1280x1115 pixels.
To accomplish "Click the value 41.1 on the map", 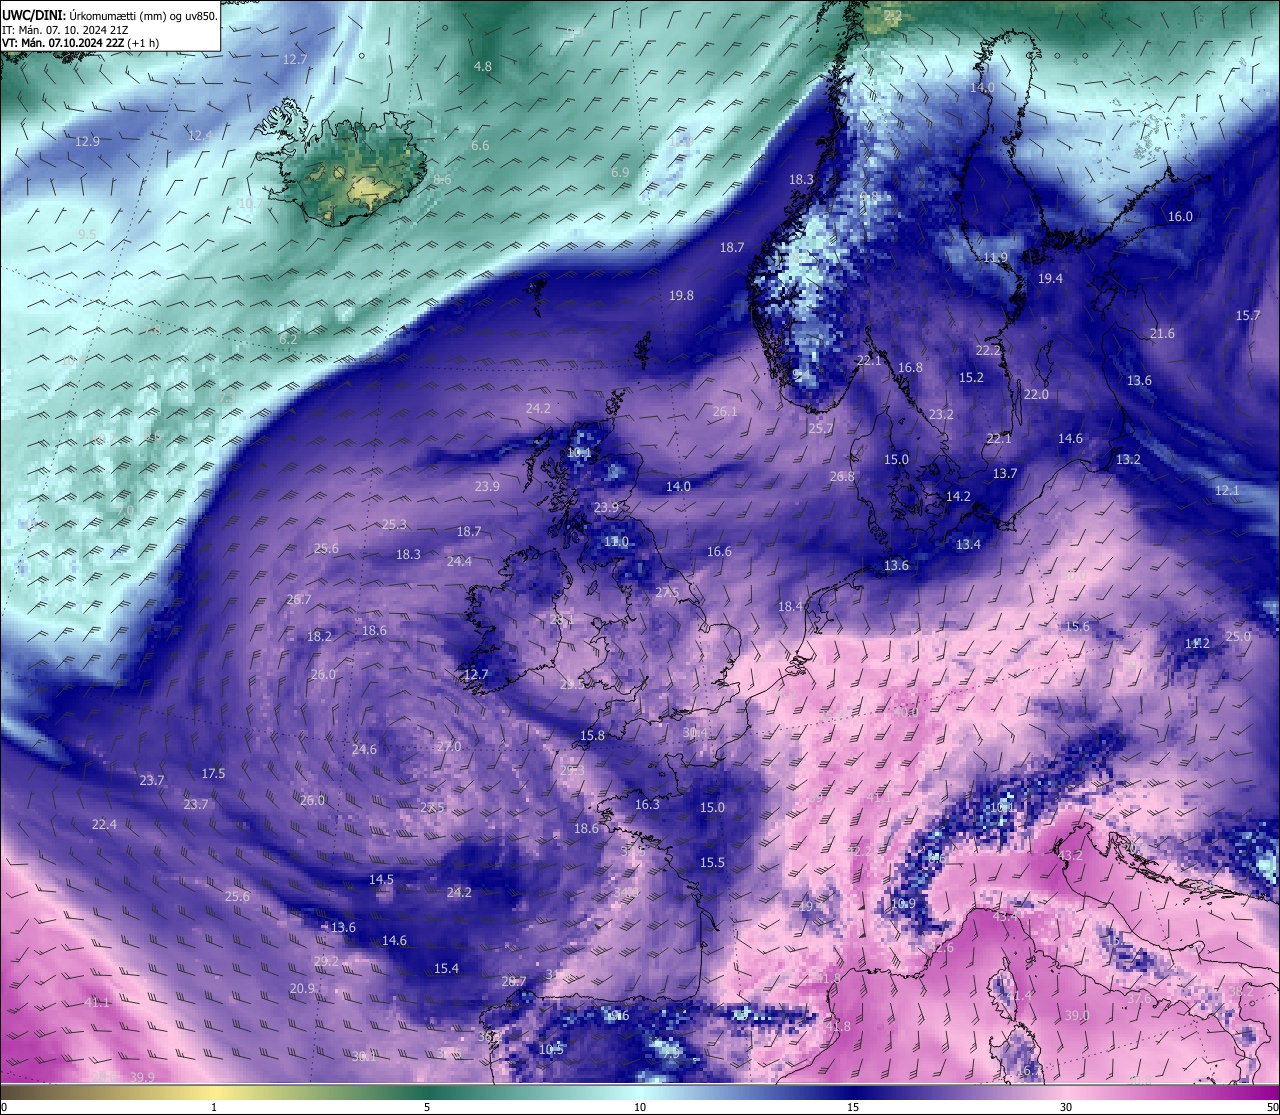I will coord(97,1002).
